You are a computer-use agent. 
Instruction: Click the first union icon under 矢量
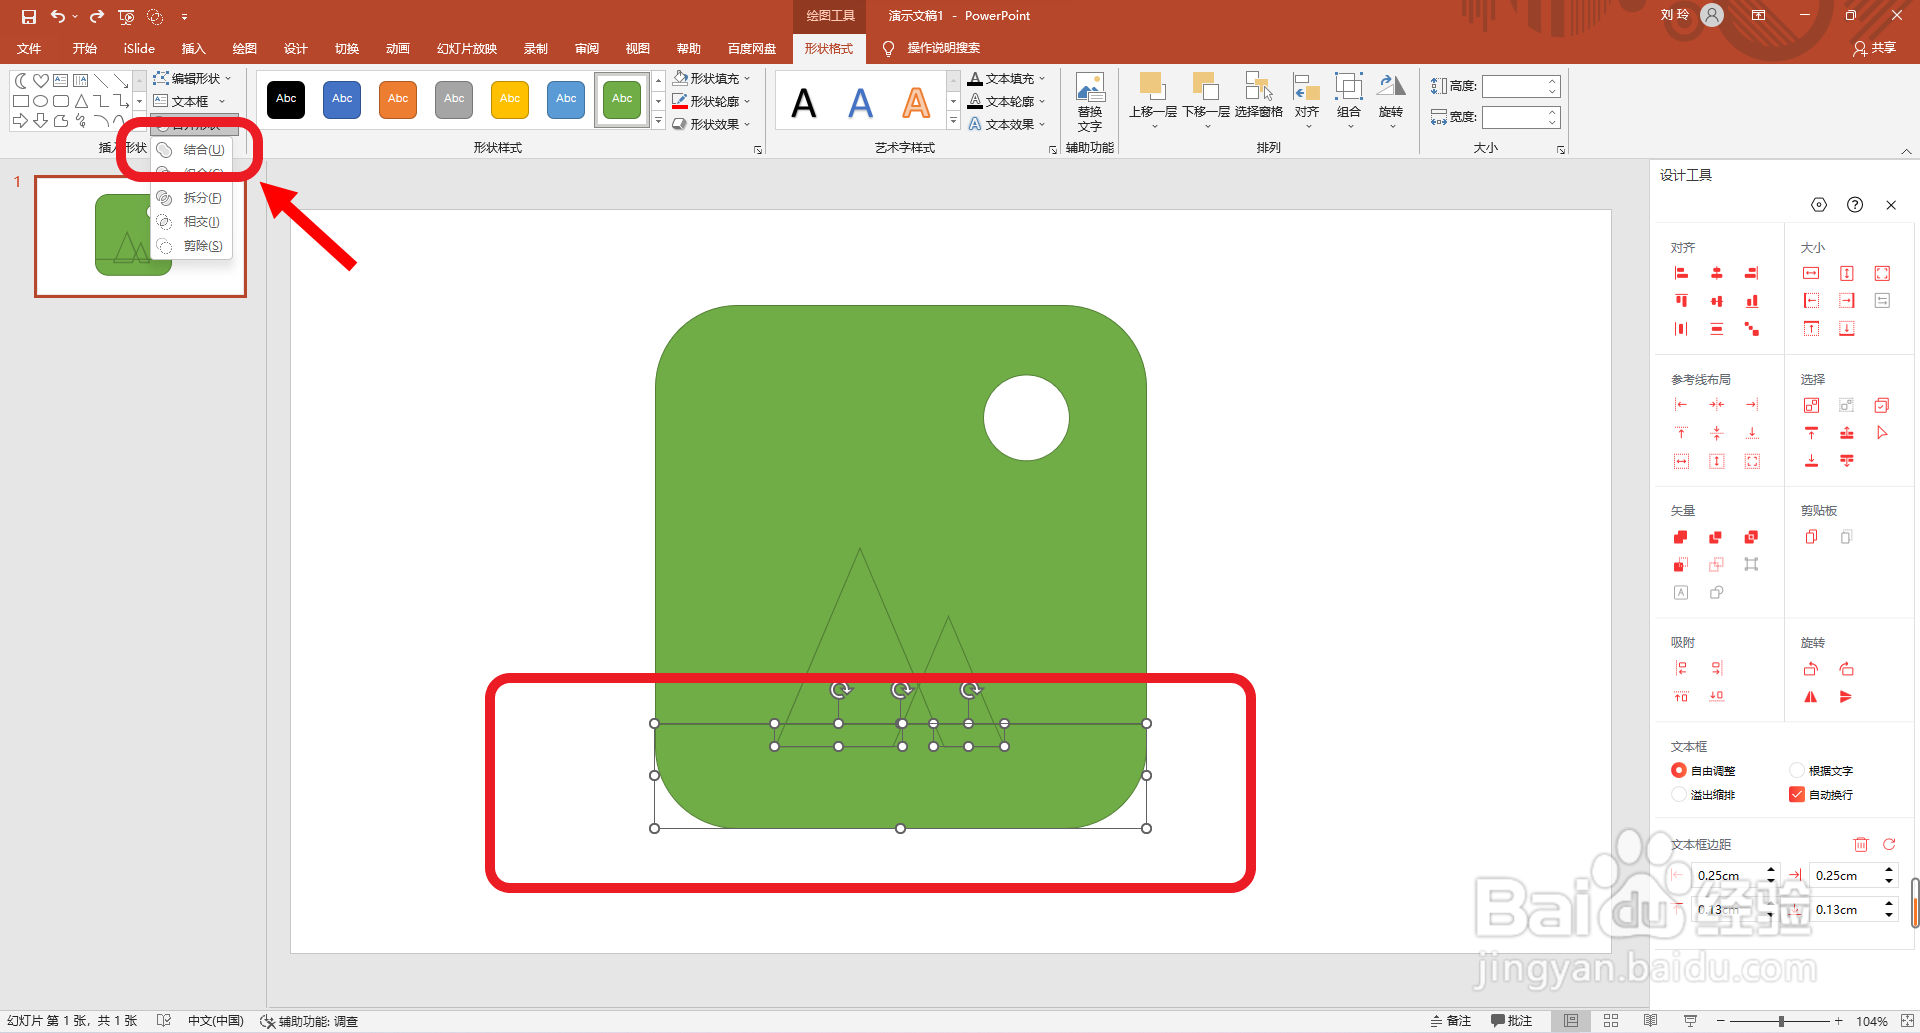[x=1681, y=538]
